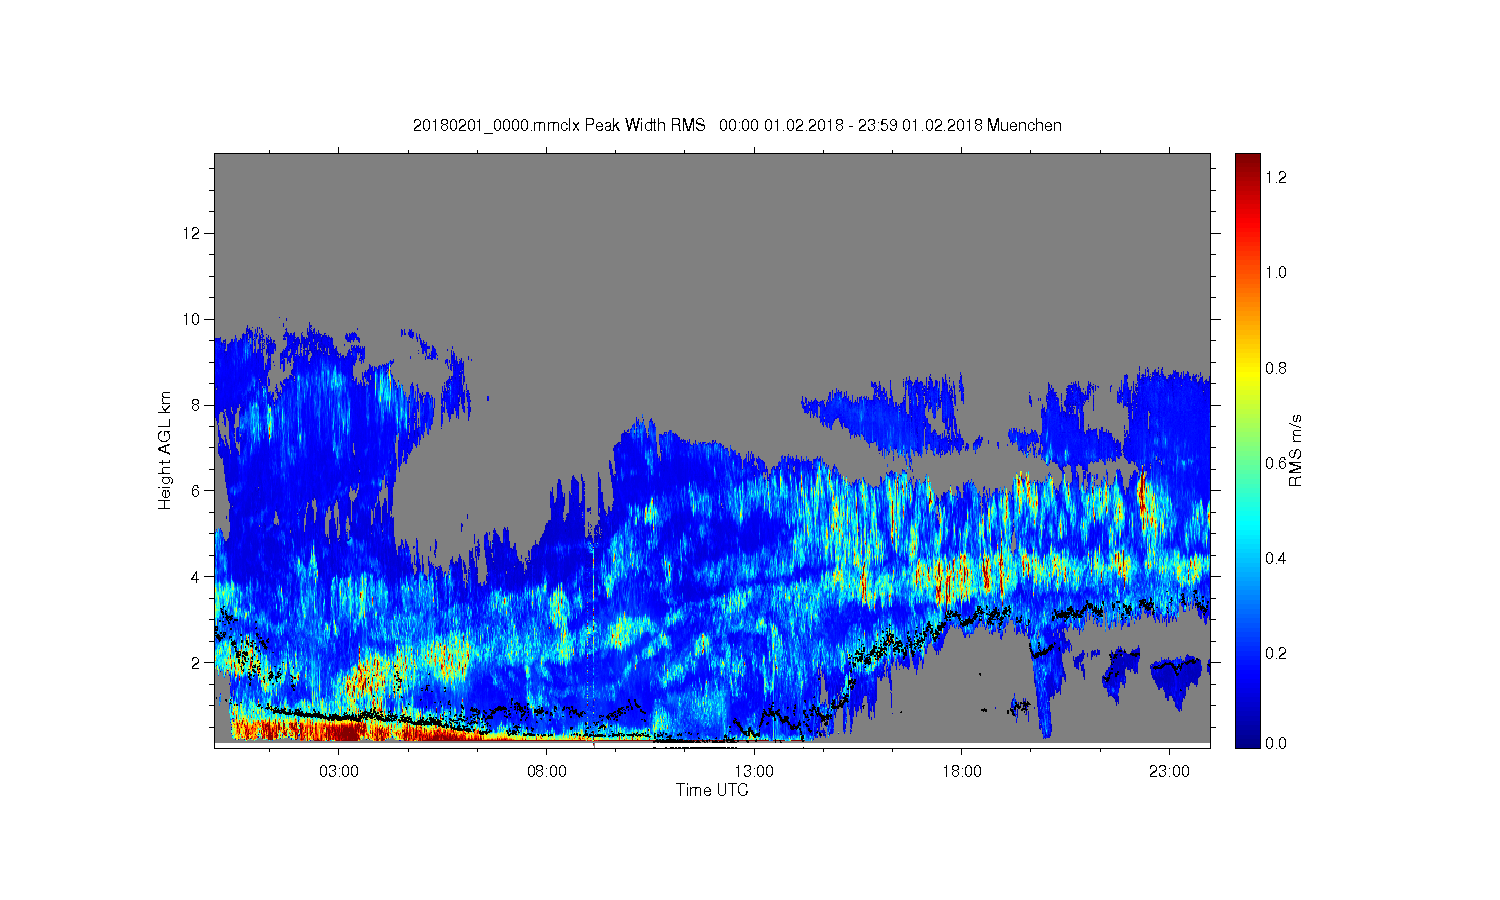Click the 18:00 time tick label
The width and height of the screenshot is (1500, 900).
[x=962, y=772]
